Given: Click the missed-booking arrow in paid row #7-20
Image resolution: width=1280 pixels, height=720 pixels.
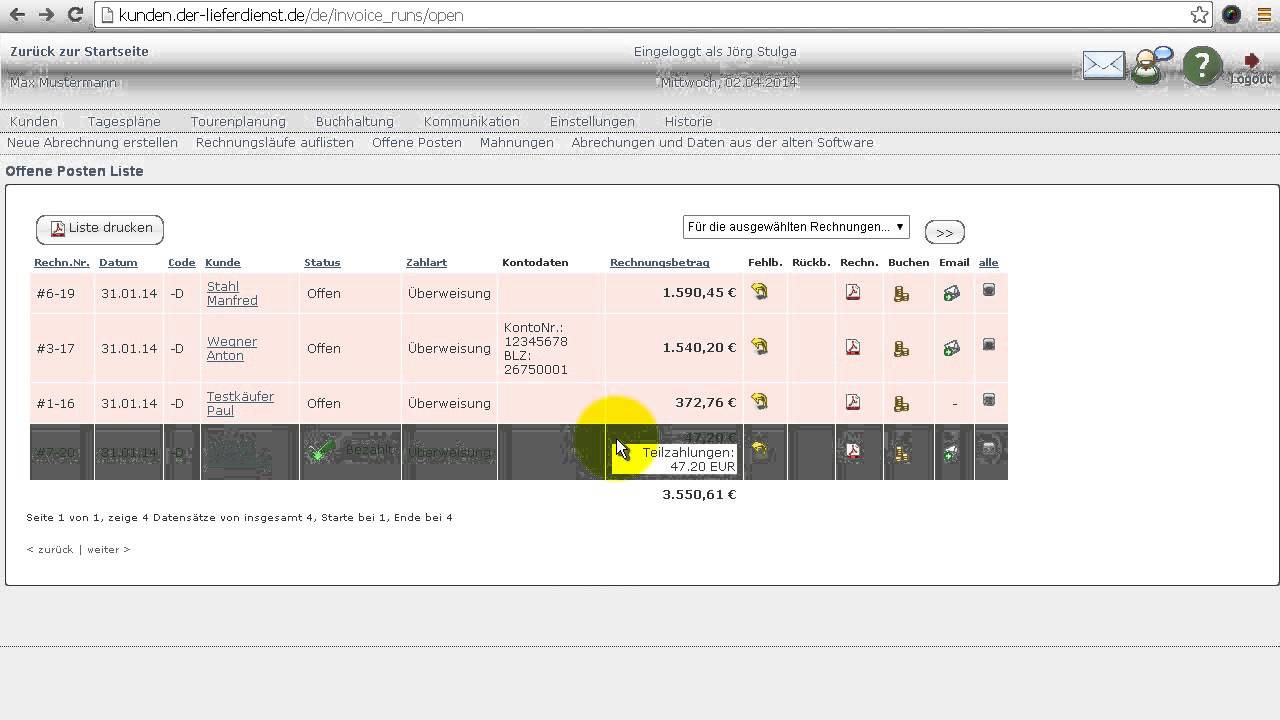Looking at the screenshot, I should click(760, 450).
